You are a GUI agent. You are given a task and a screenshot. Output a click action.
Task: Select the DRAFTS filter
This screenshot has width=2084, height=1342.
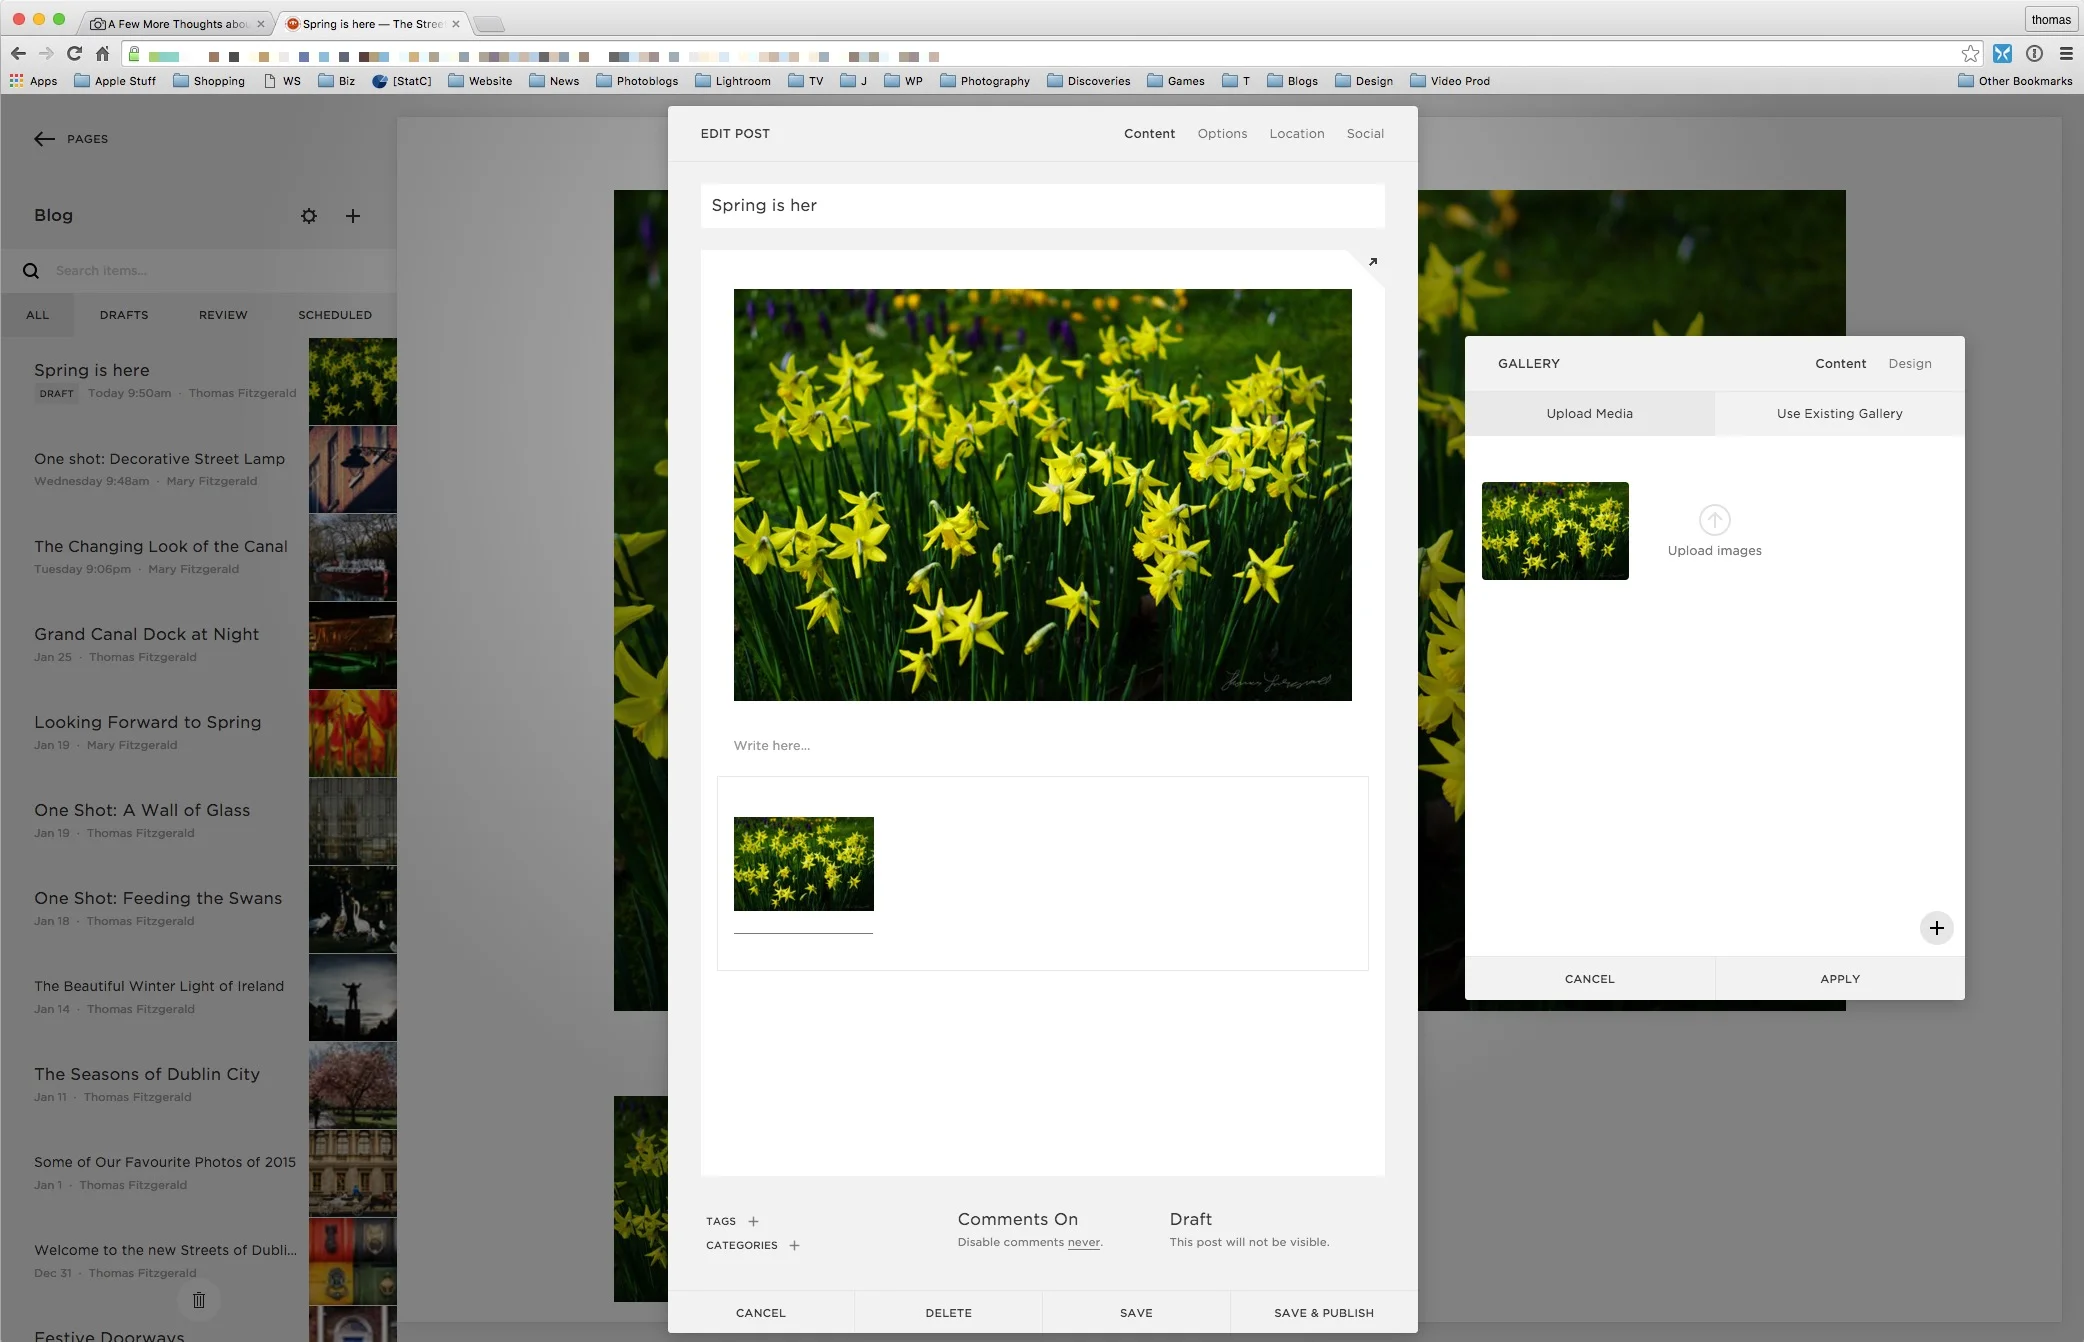pos(123,314)
